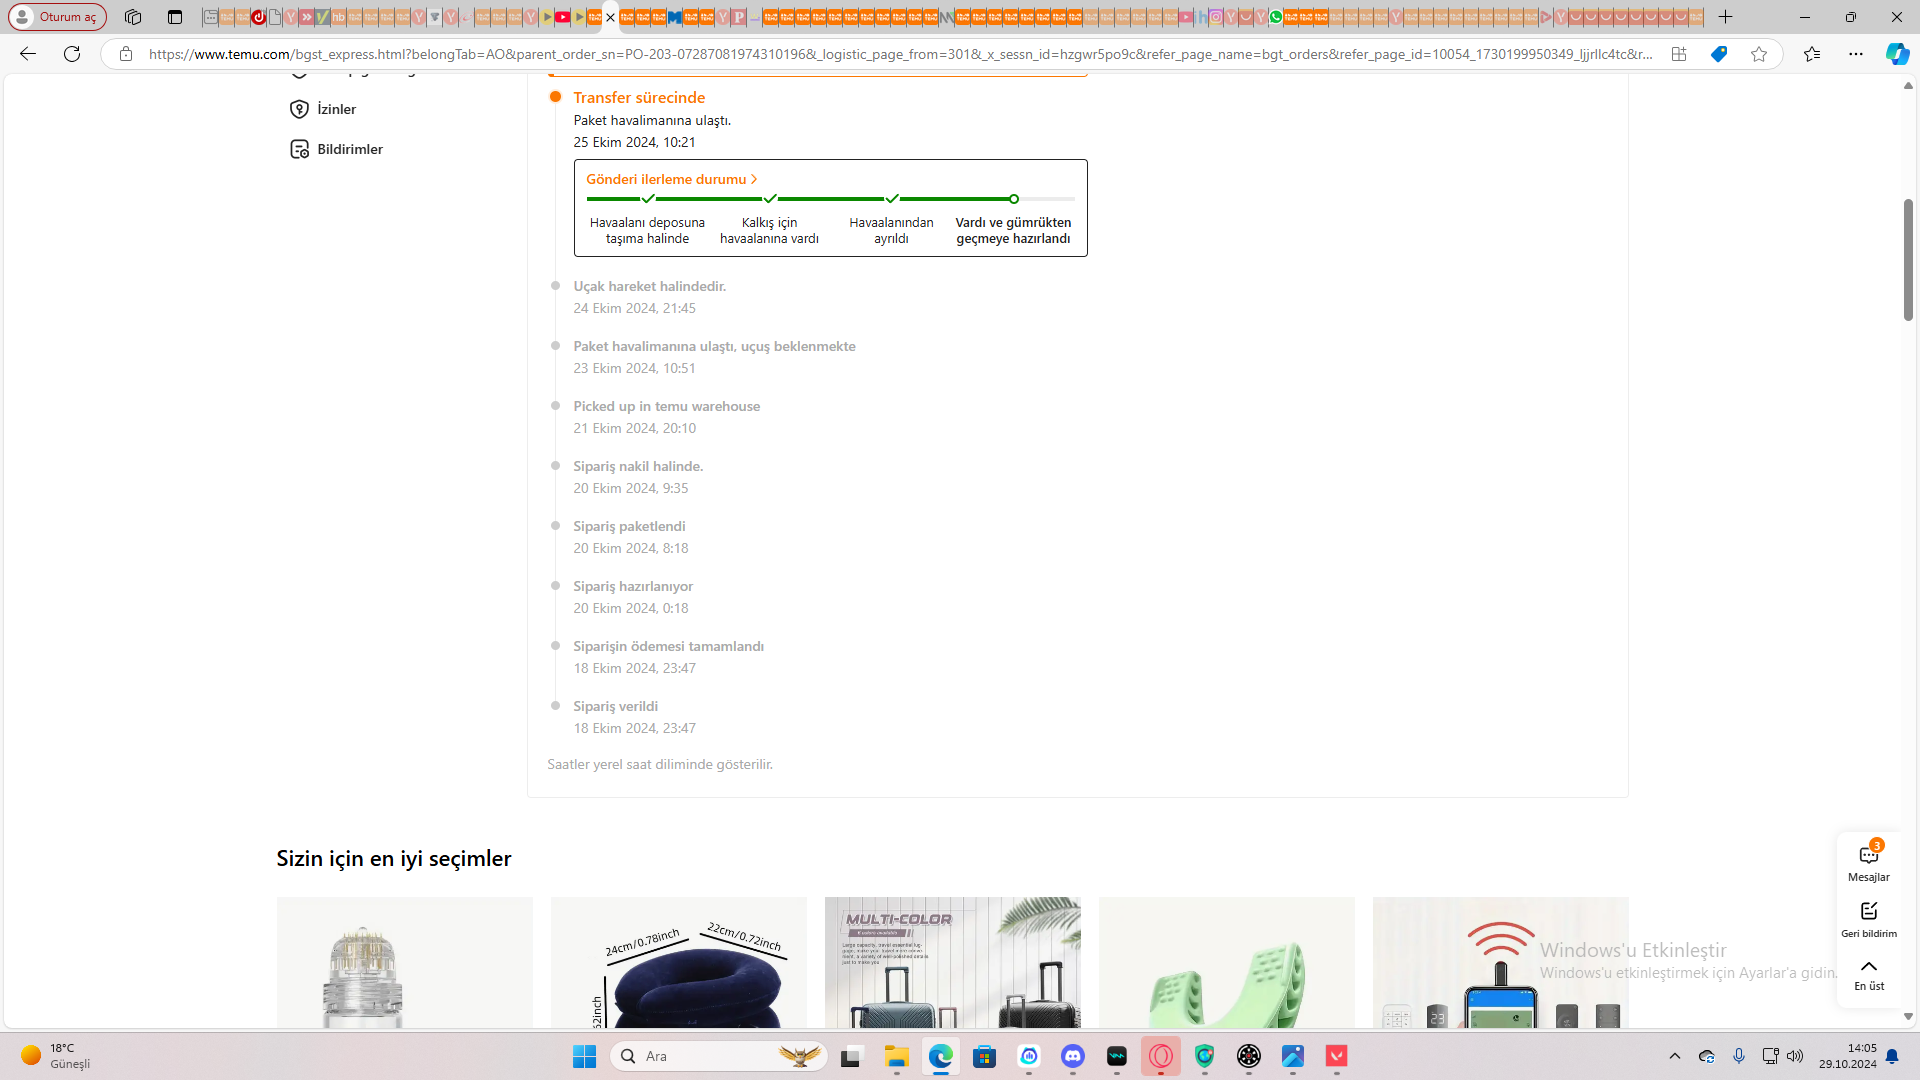Viewport: 1920px width, 1080px height.
Task: Click the shipment progress bar current step
Action: point(1013,199)
